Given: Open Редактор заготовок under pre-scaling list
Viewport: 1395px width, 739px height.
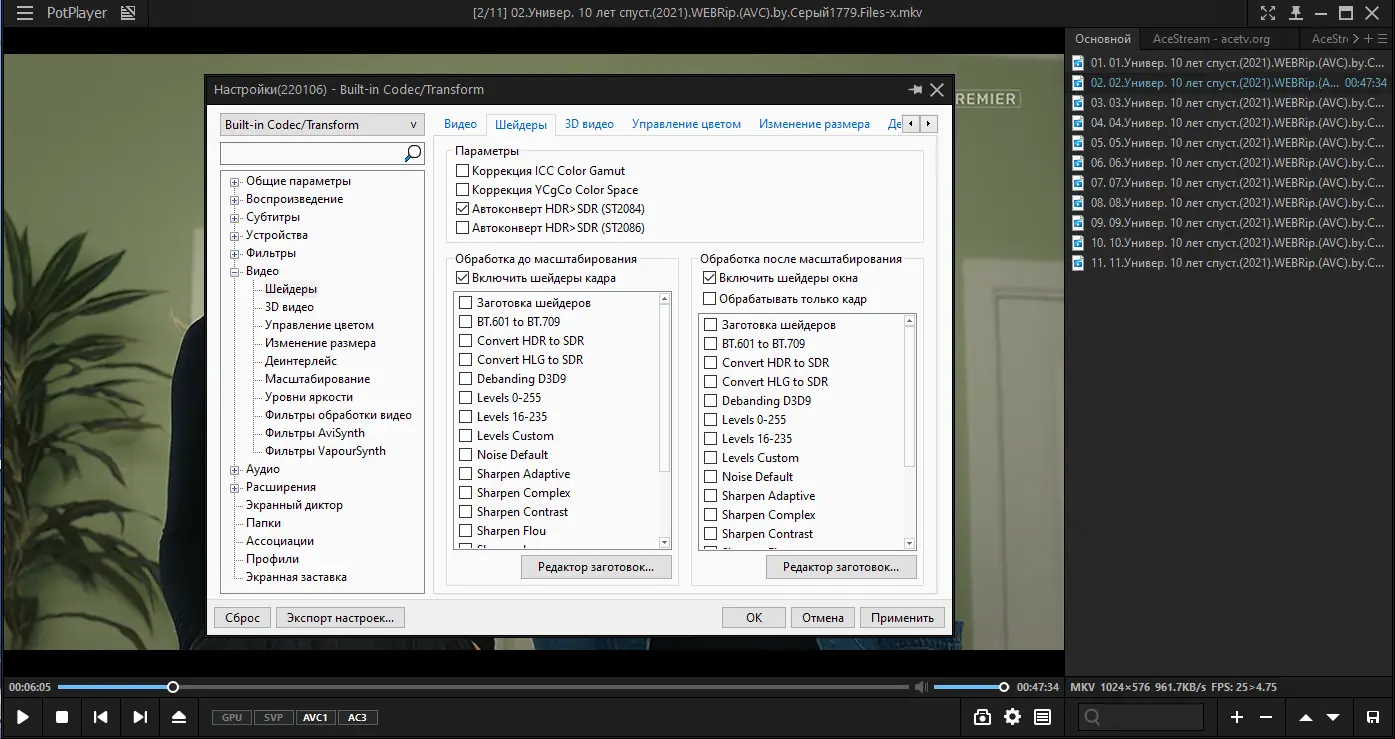Looking at the screenshot, I should pyautogui.click(x=595, y=567).
